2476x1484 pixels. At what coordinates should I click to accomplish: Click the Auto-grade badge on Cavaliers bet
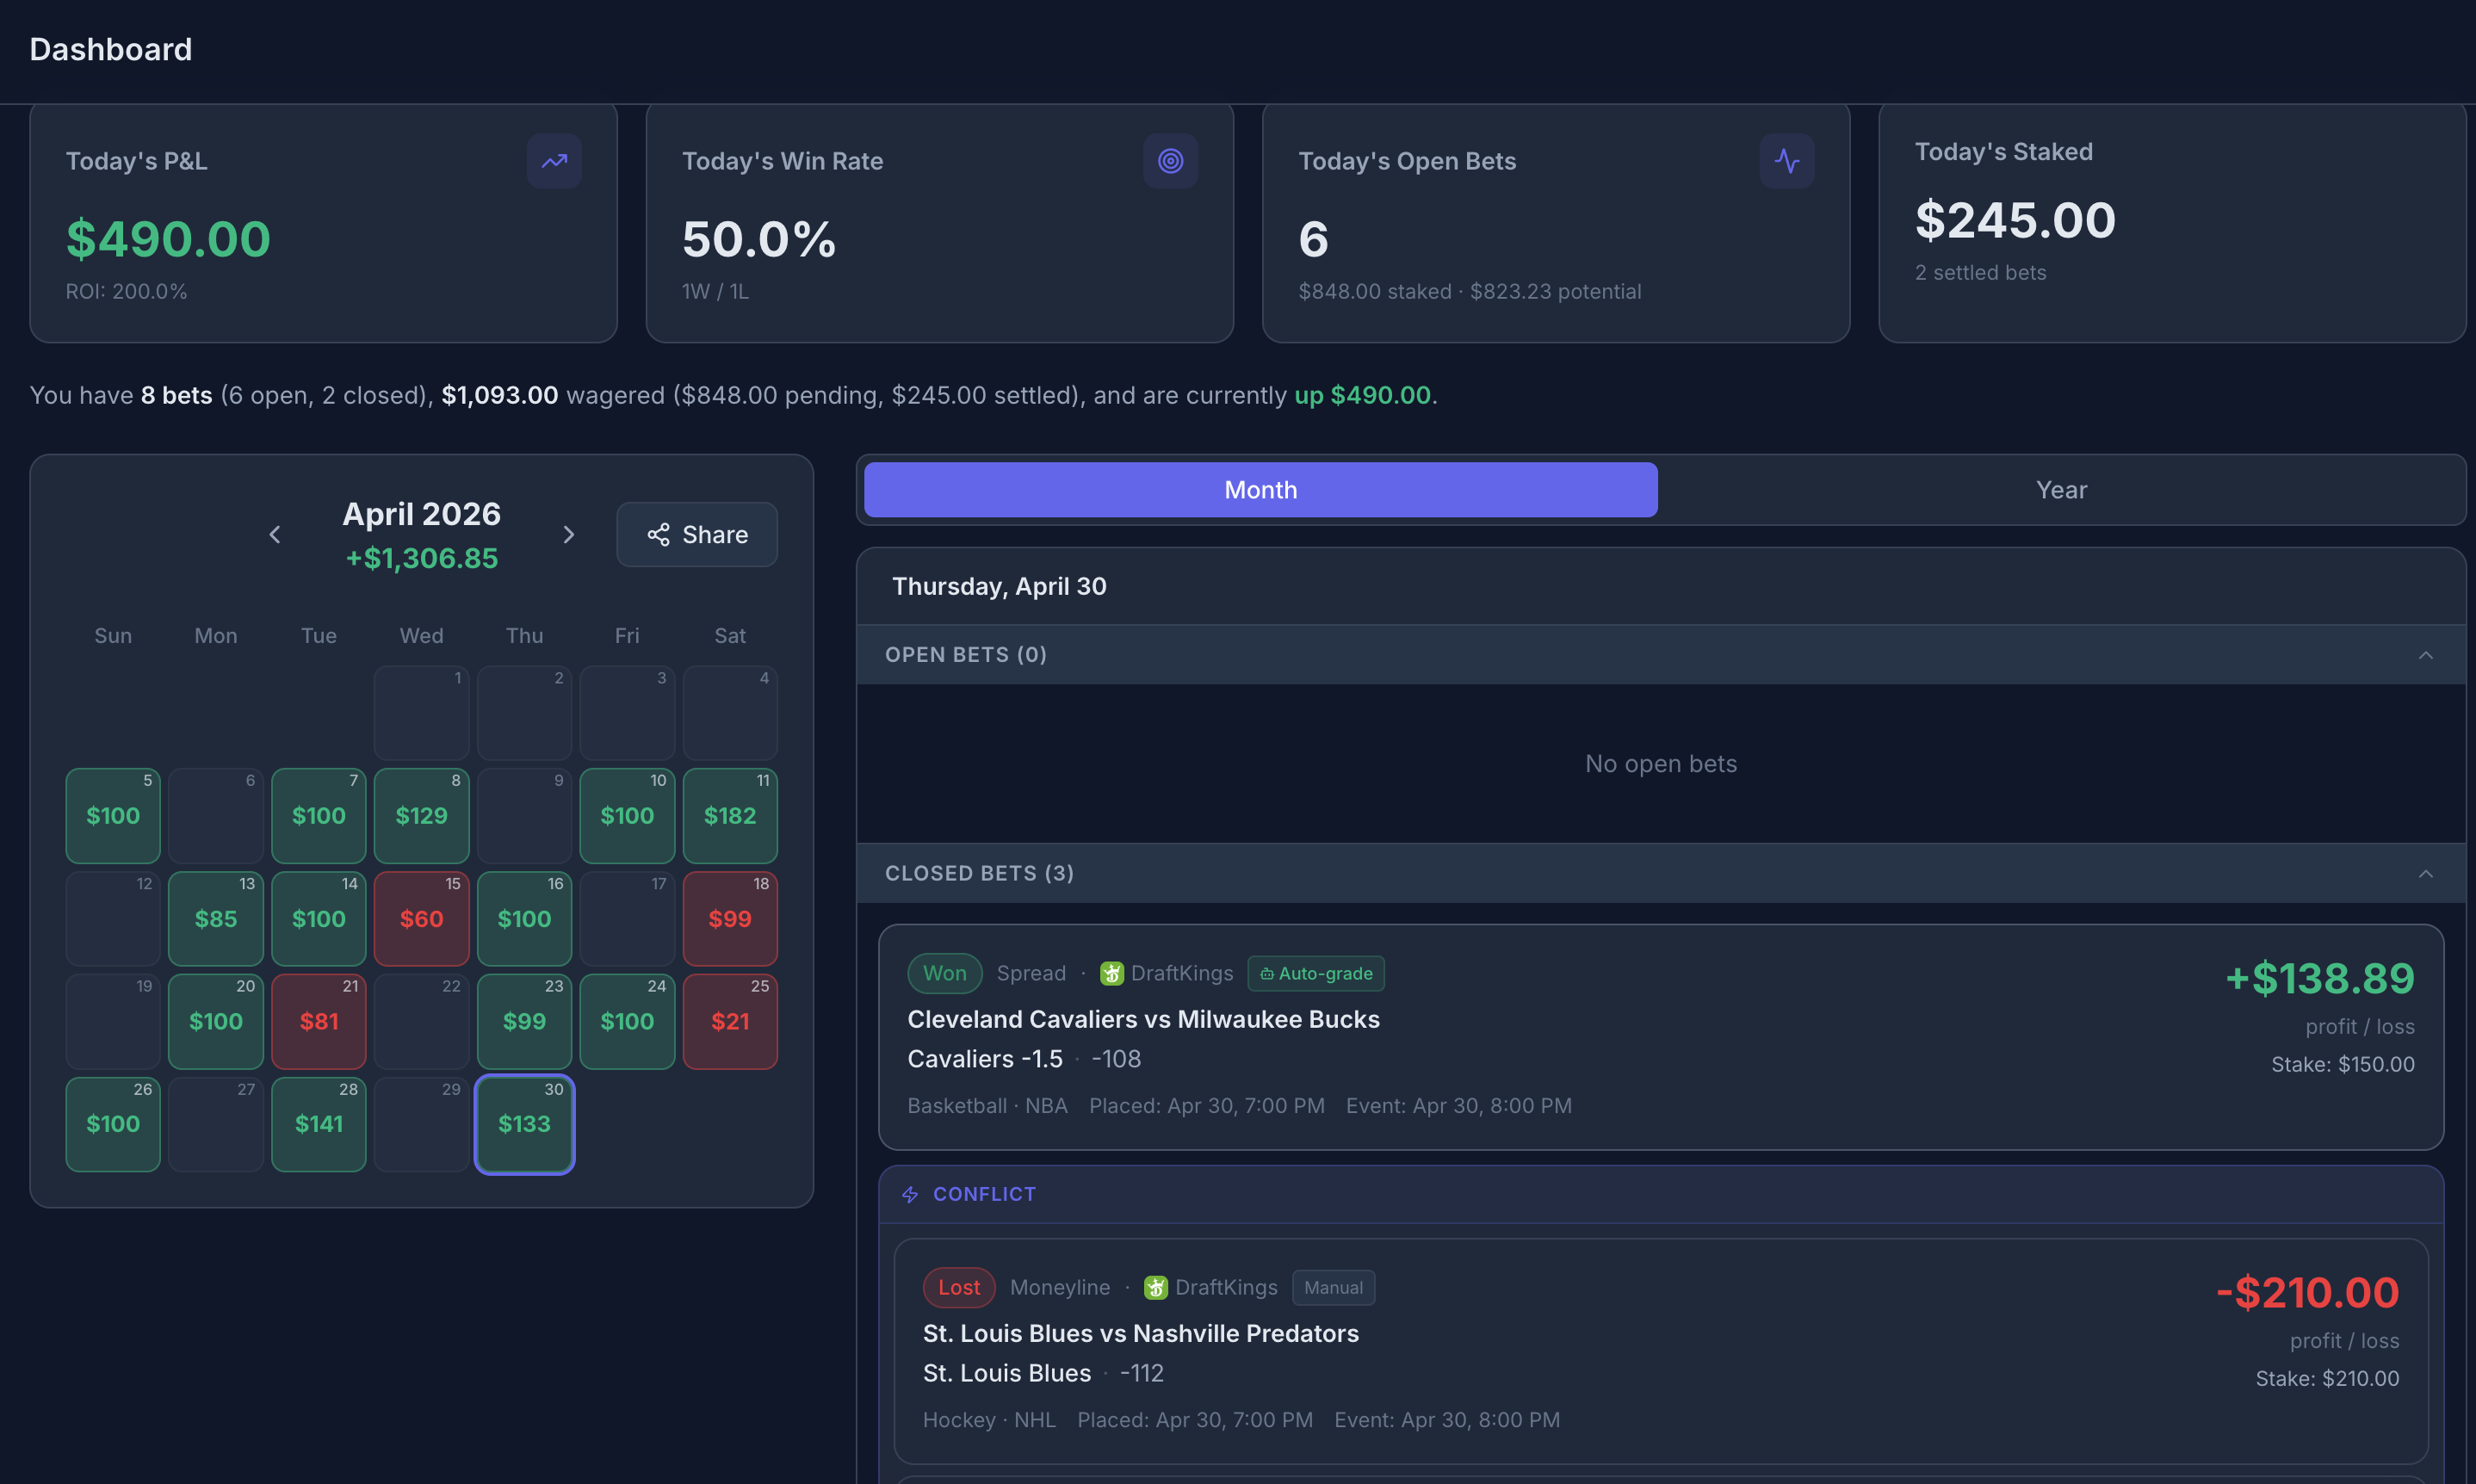1315,973
